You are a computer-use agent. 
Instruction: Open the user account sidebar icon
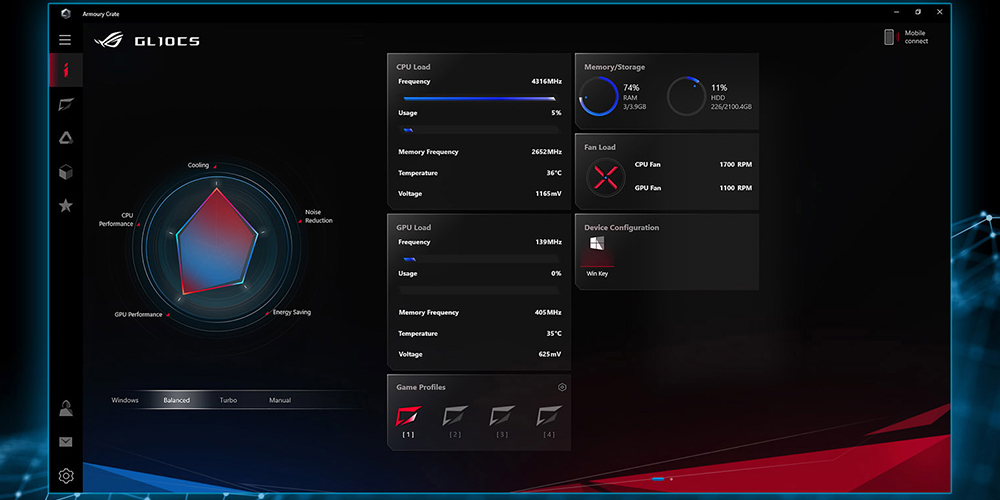tap(66, 408)
